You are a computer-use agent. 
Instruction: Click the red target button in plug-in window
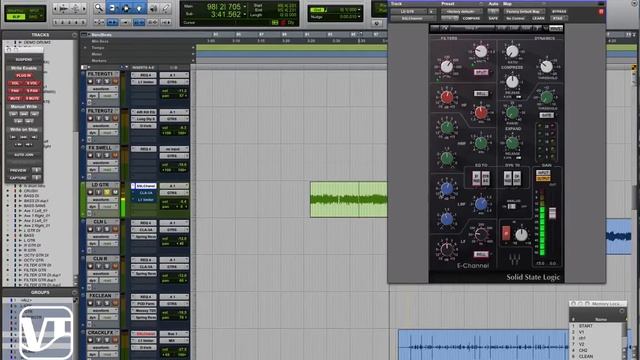pyautogui.click(x=601, y=12)
